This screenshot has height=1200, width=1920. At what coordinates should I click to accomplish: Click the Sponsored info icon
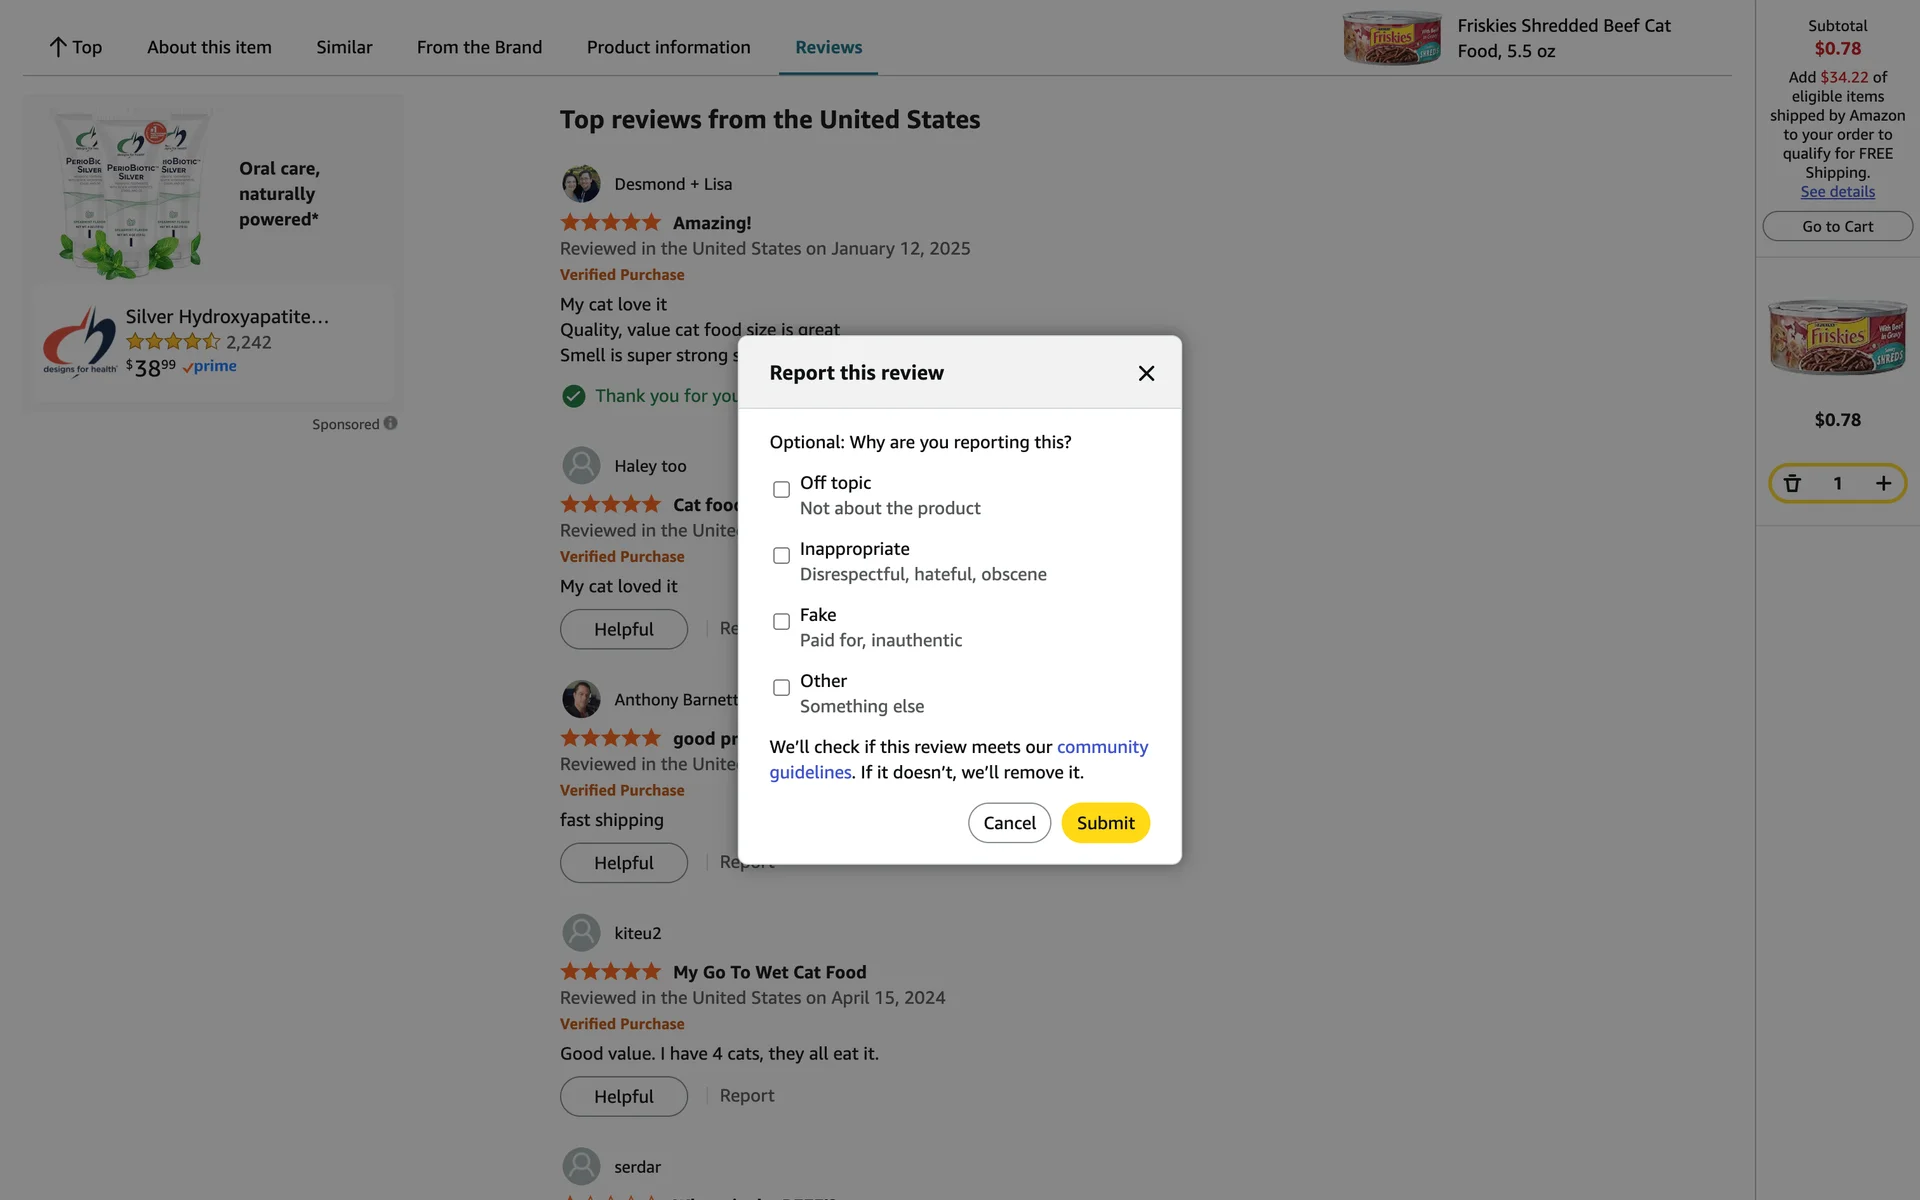[391, 423]
